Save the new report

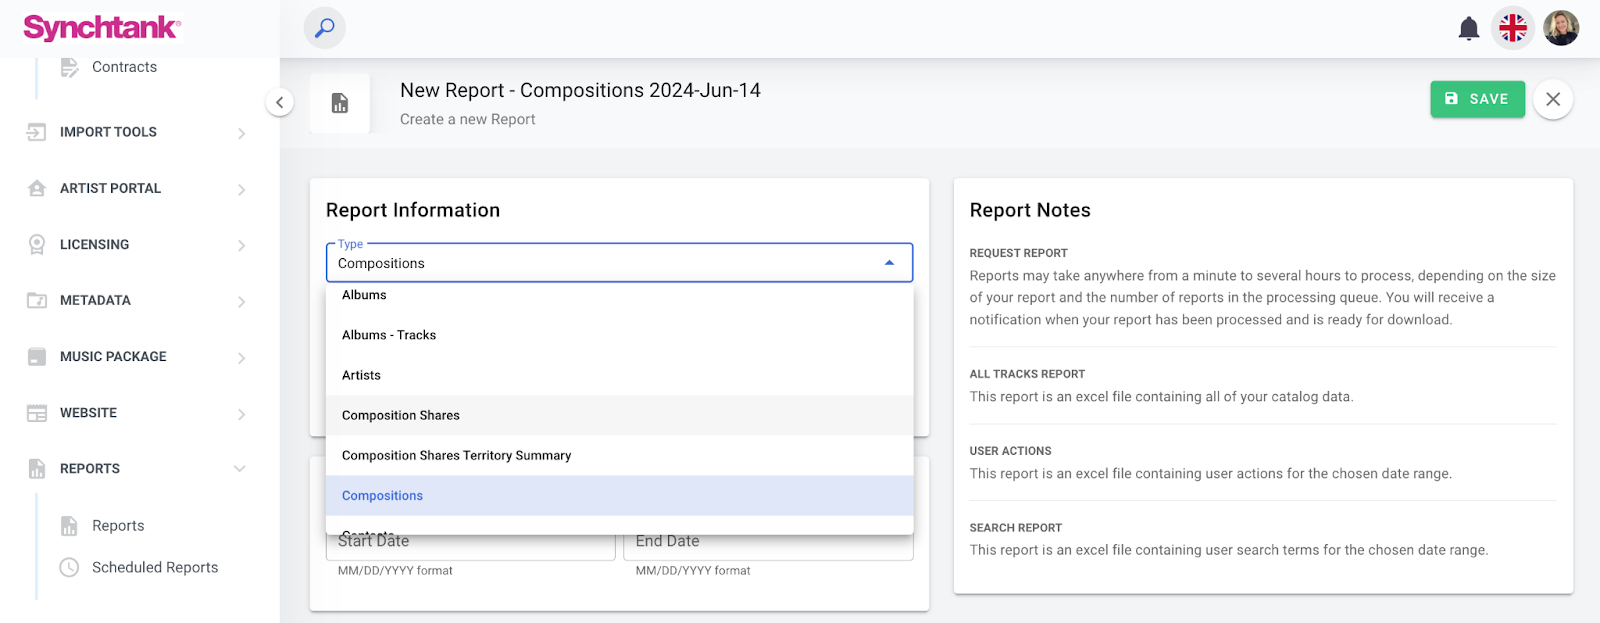coord(1476,99)
